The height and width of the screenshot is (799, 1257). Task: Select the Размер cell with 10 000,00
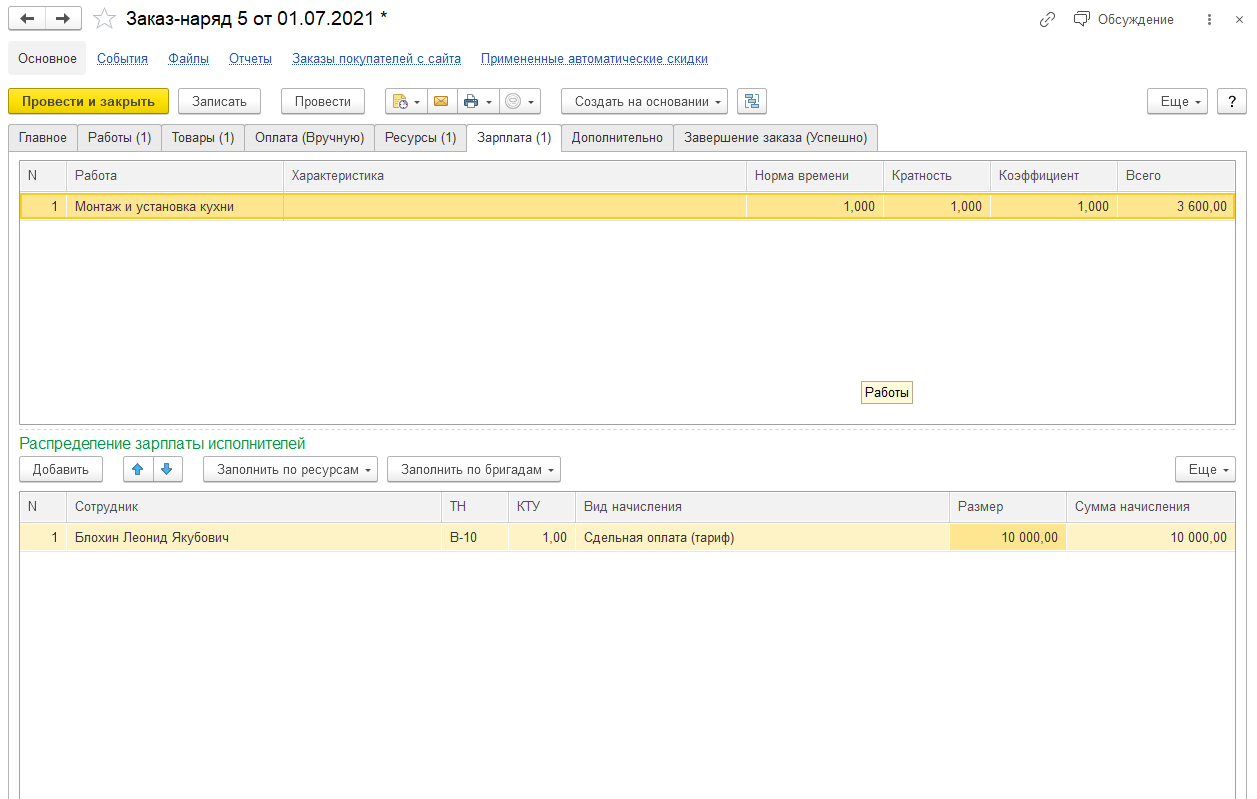[x=1007, y=537]
